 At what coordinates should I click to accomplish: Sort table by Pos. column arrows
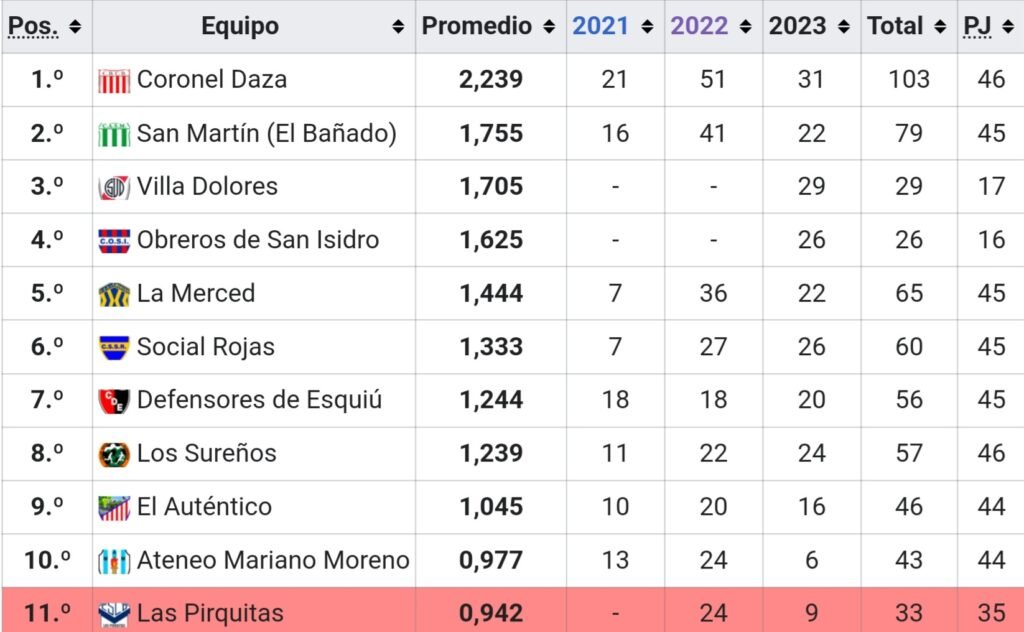pos(75,27)
